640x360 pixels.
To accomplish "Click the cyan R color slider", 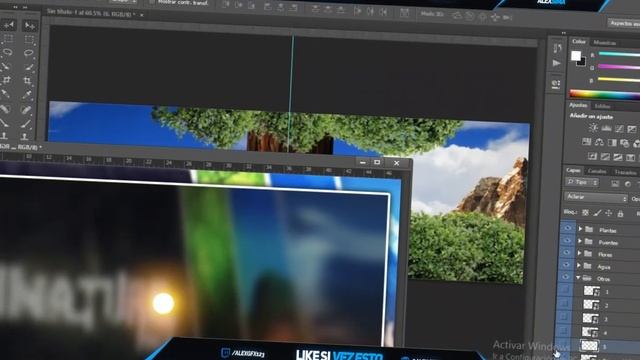I will 619,54.
